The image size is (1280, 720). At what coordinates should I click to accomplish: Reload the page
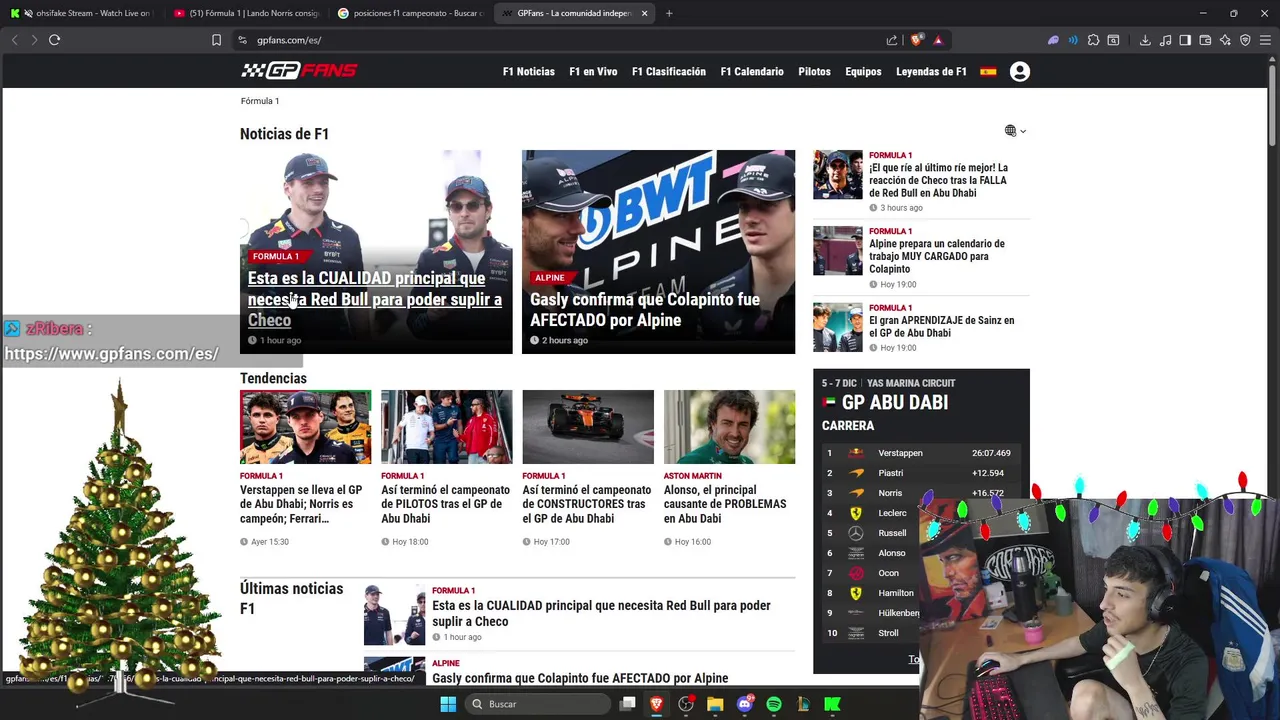tap(54, 40)
